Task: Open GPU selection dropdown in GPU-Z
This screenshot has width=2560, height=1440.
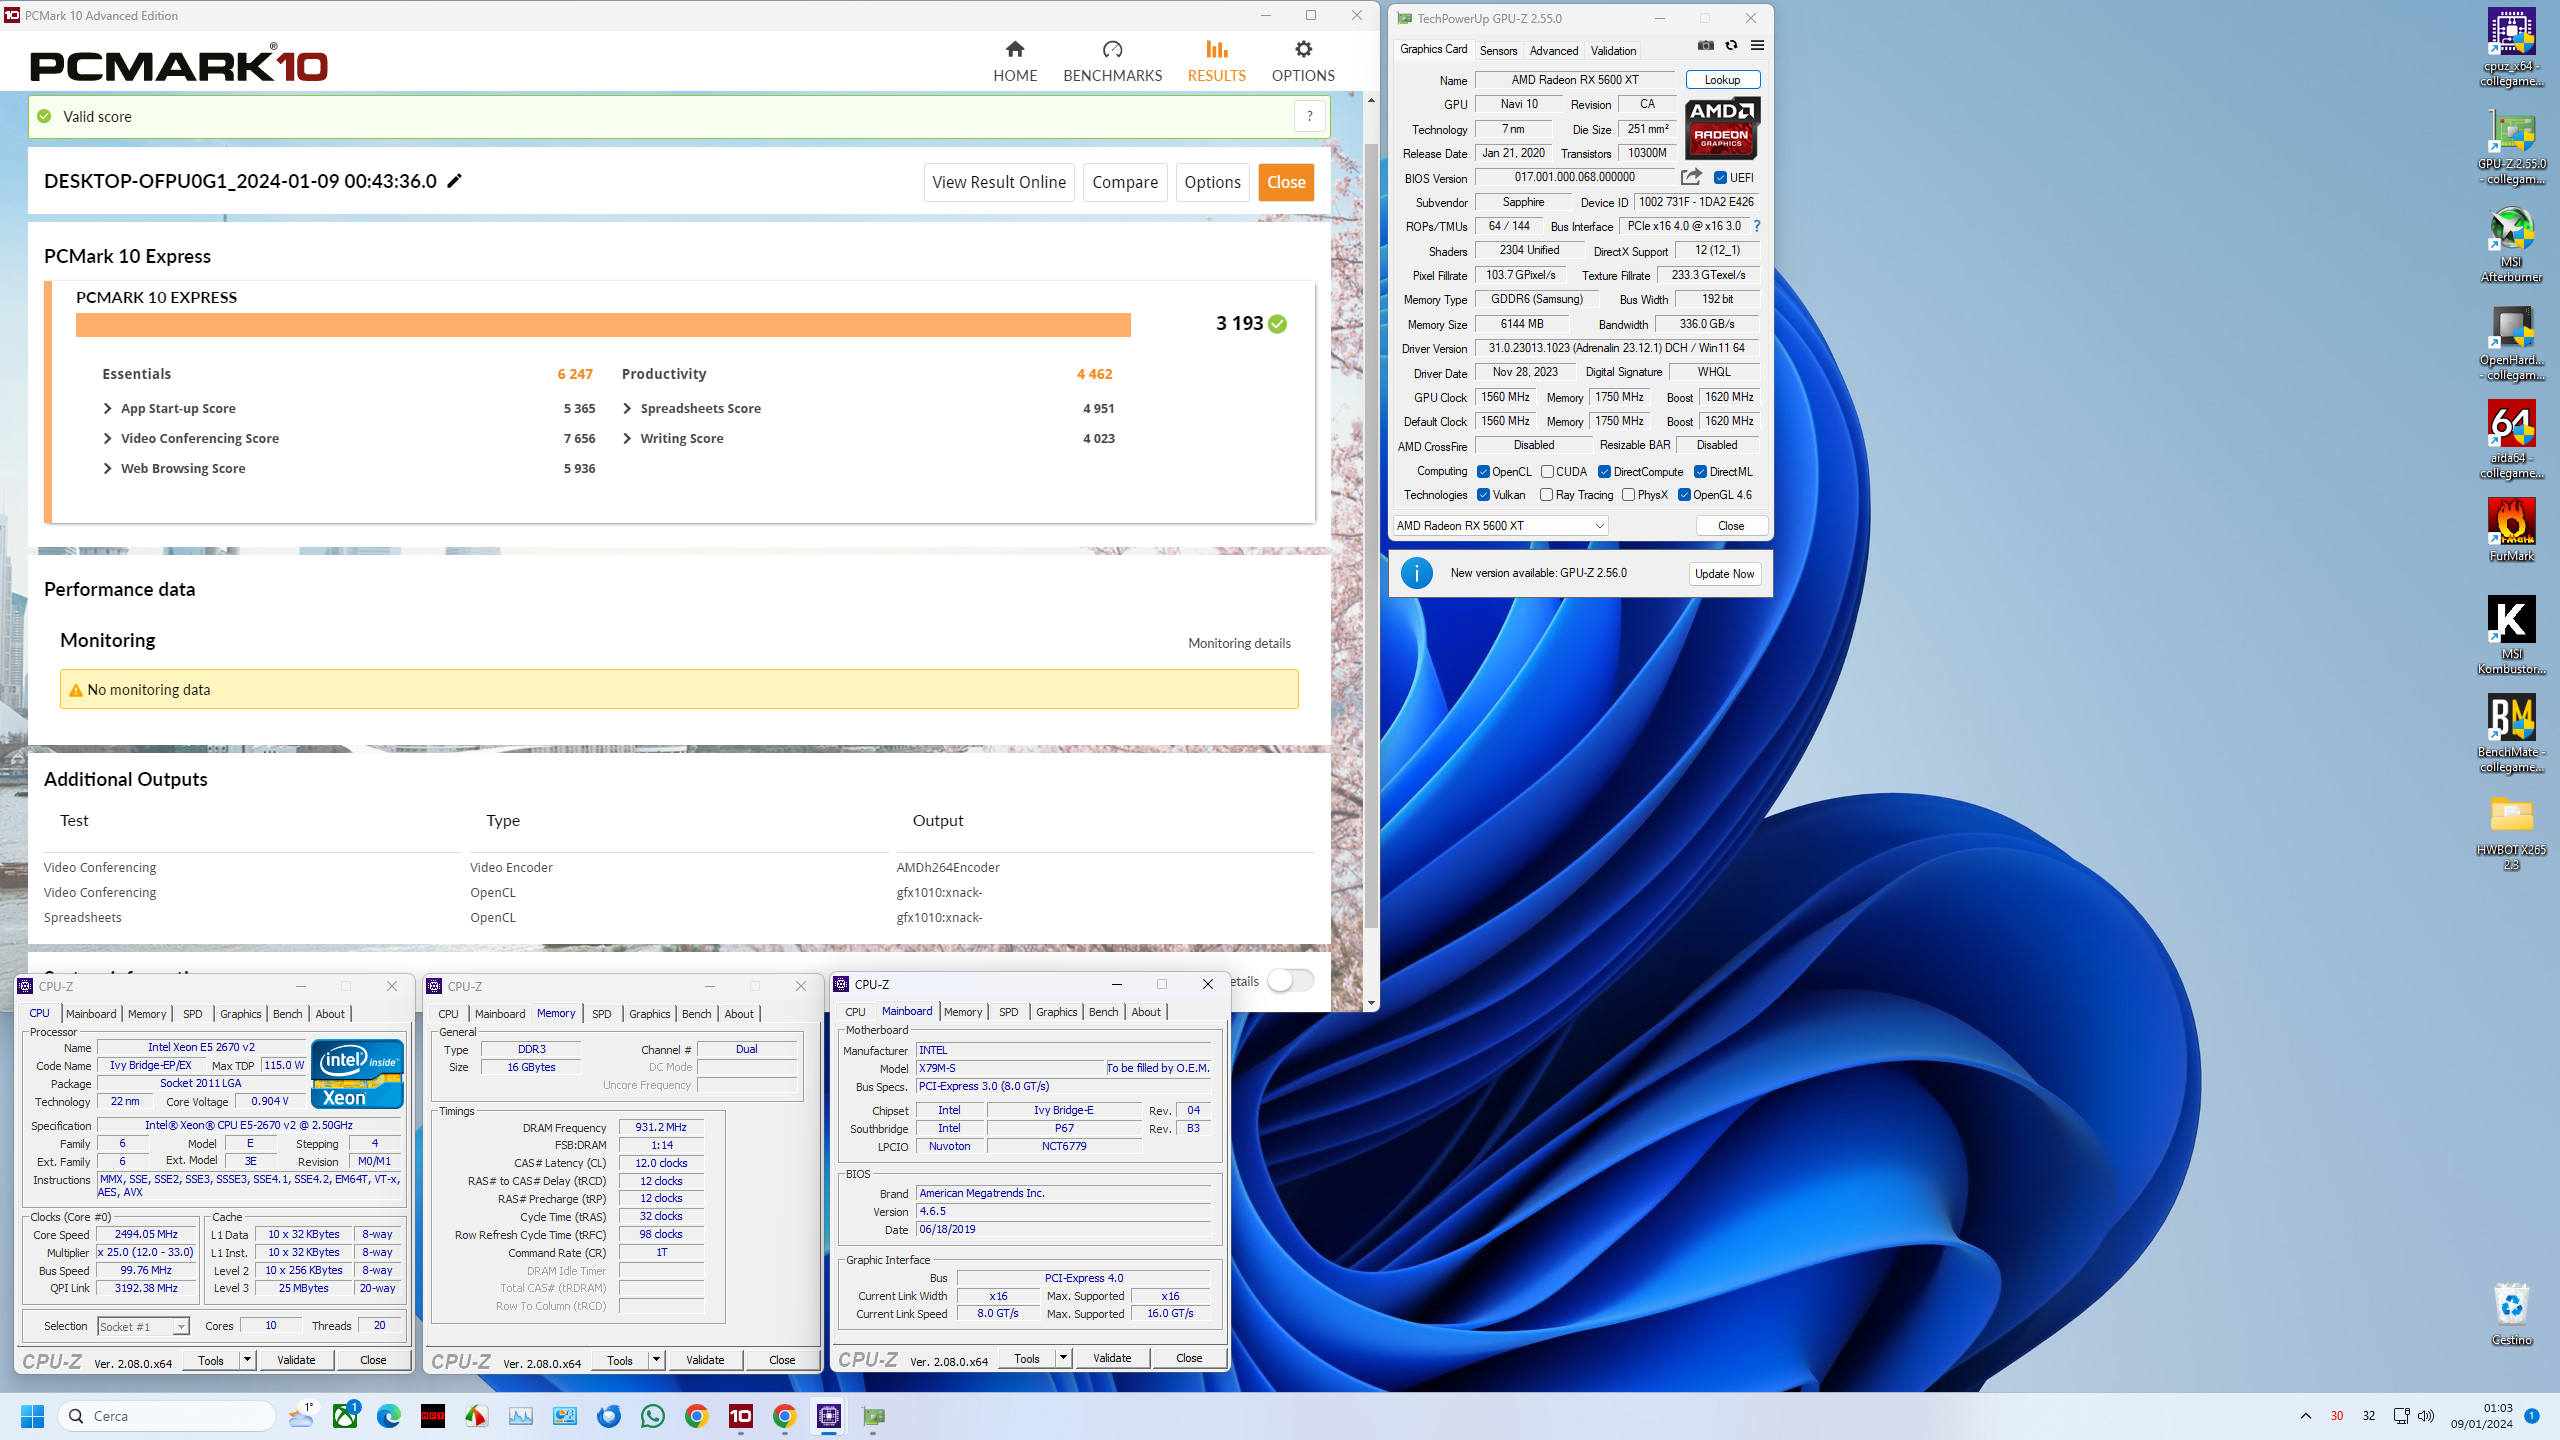Action: tap(1500, 526)
